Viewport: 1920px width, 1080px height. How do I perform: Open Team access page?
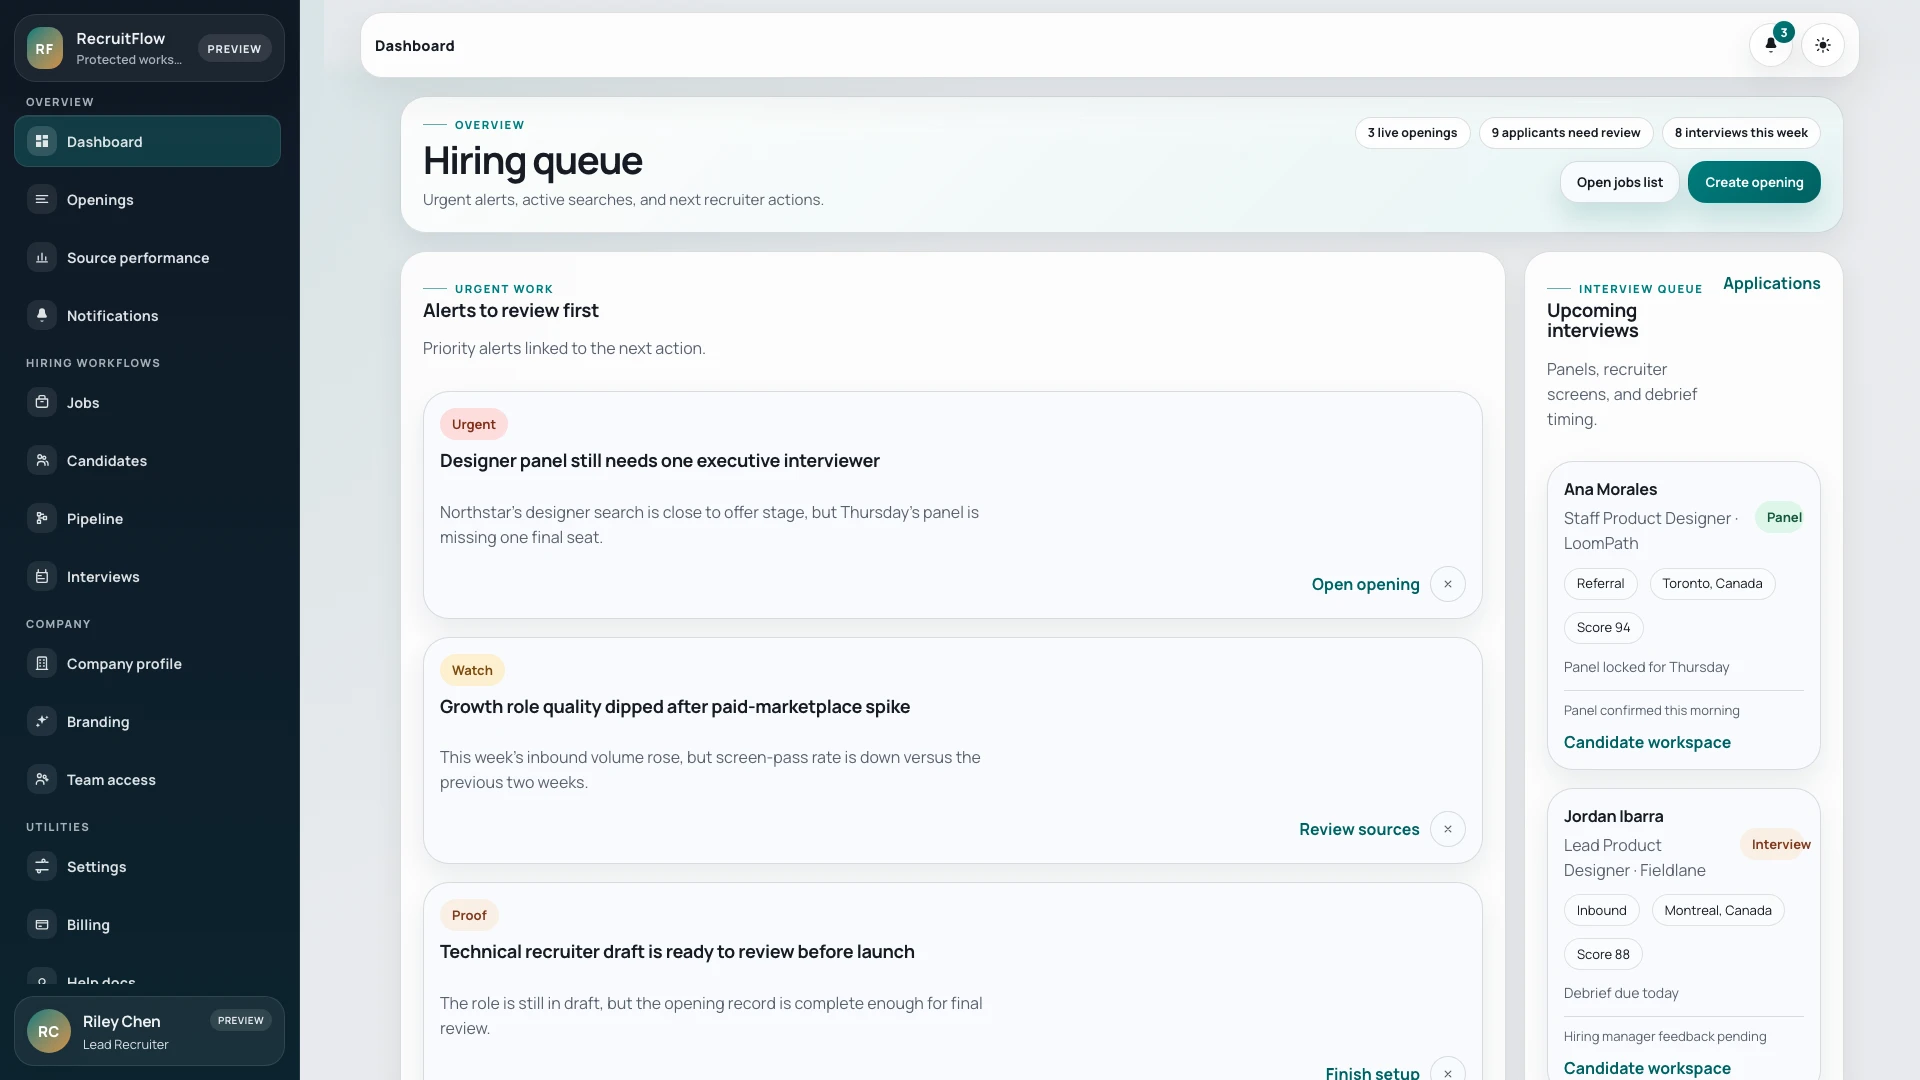pos(147,779)
